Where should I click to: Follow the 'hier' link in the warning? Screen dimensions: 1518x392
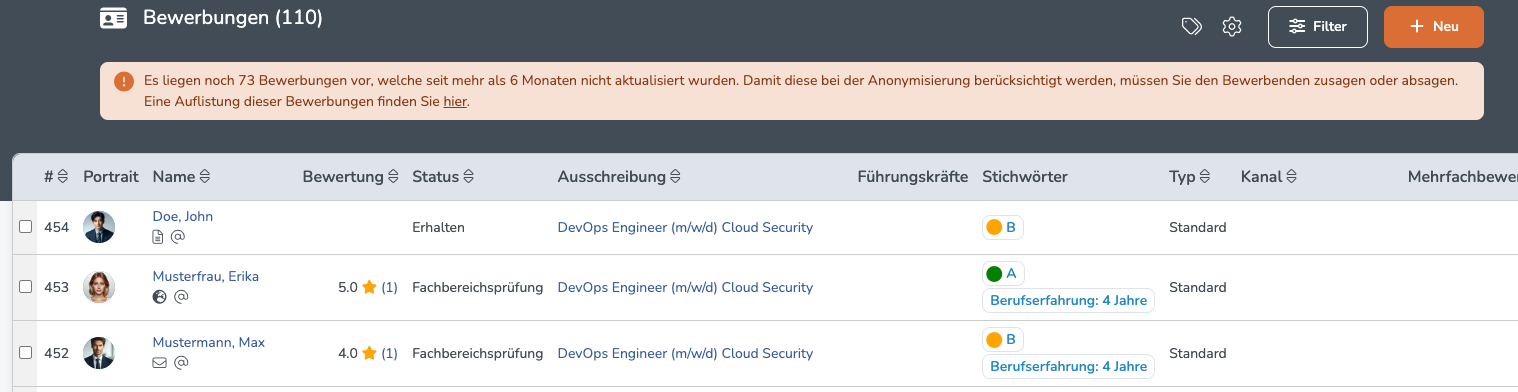pos(455,101)
